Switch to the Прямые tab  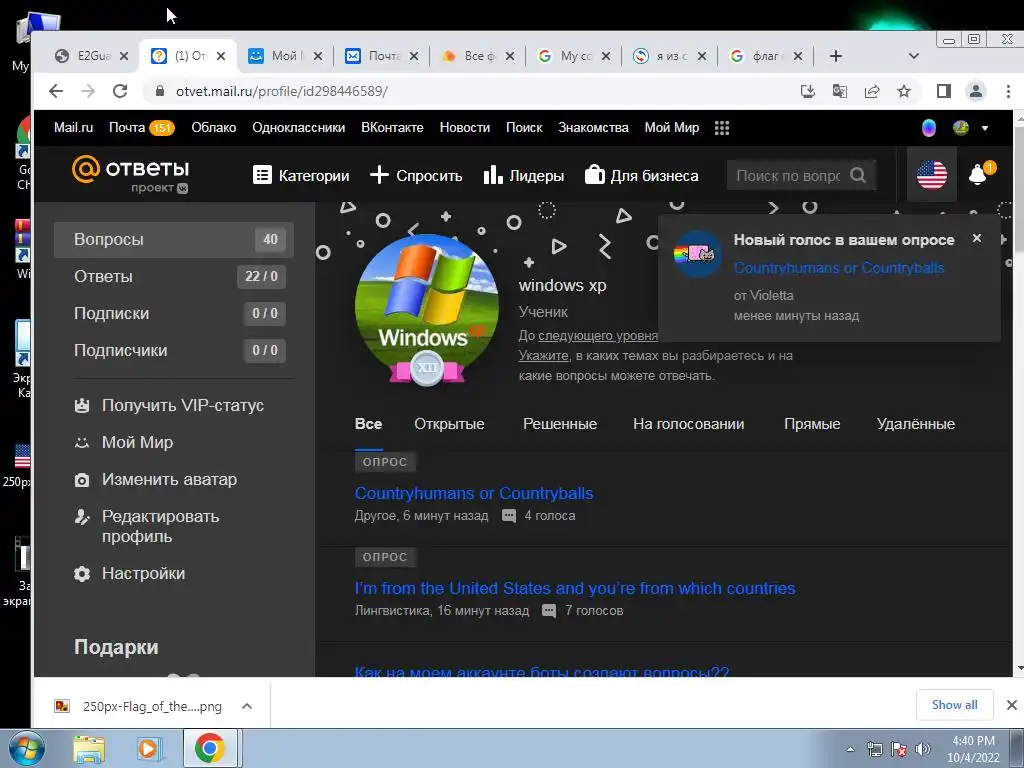(812, 424)
